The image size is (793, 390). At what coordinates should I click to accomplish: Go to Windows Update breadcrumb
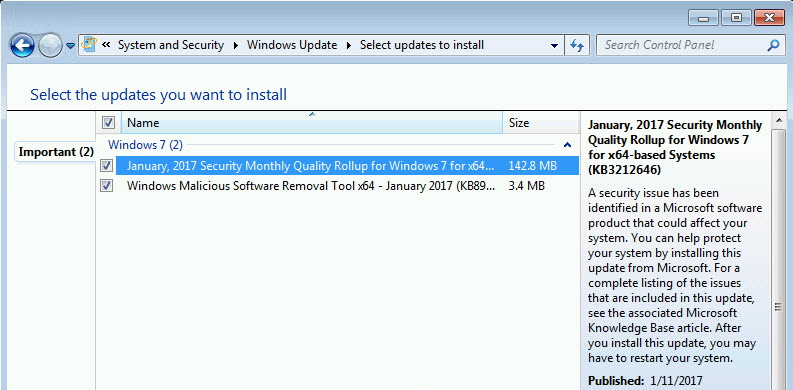click(292, 45)
